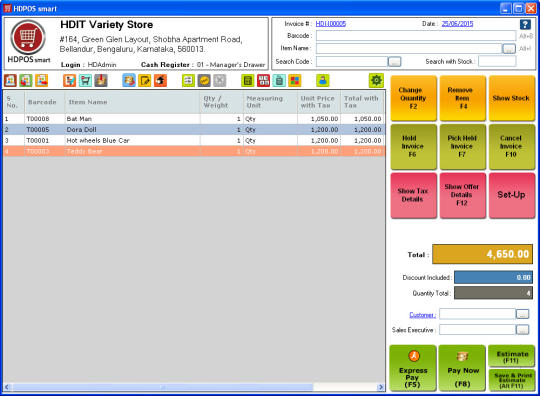The width and height of the screenshot is (540, 396).
Task: Click the grayed-out X toolbar icon
Action: (x=220, y=81)
